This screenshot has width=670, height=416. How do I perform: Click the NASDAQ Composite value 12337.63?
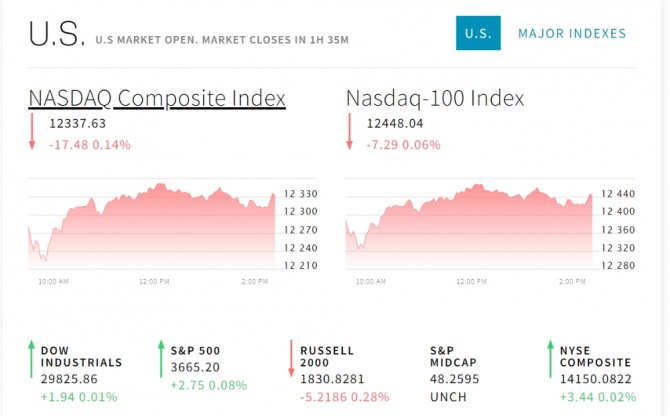point(77,124)
